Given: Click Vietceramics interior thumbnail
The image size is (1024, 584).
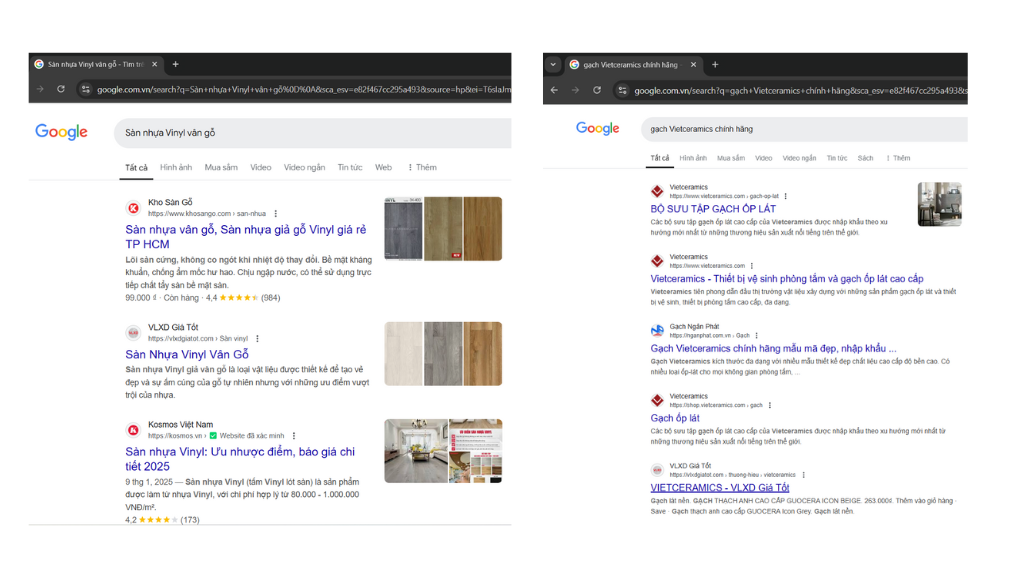Looking at the screenshot, I should 939,204.
